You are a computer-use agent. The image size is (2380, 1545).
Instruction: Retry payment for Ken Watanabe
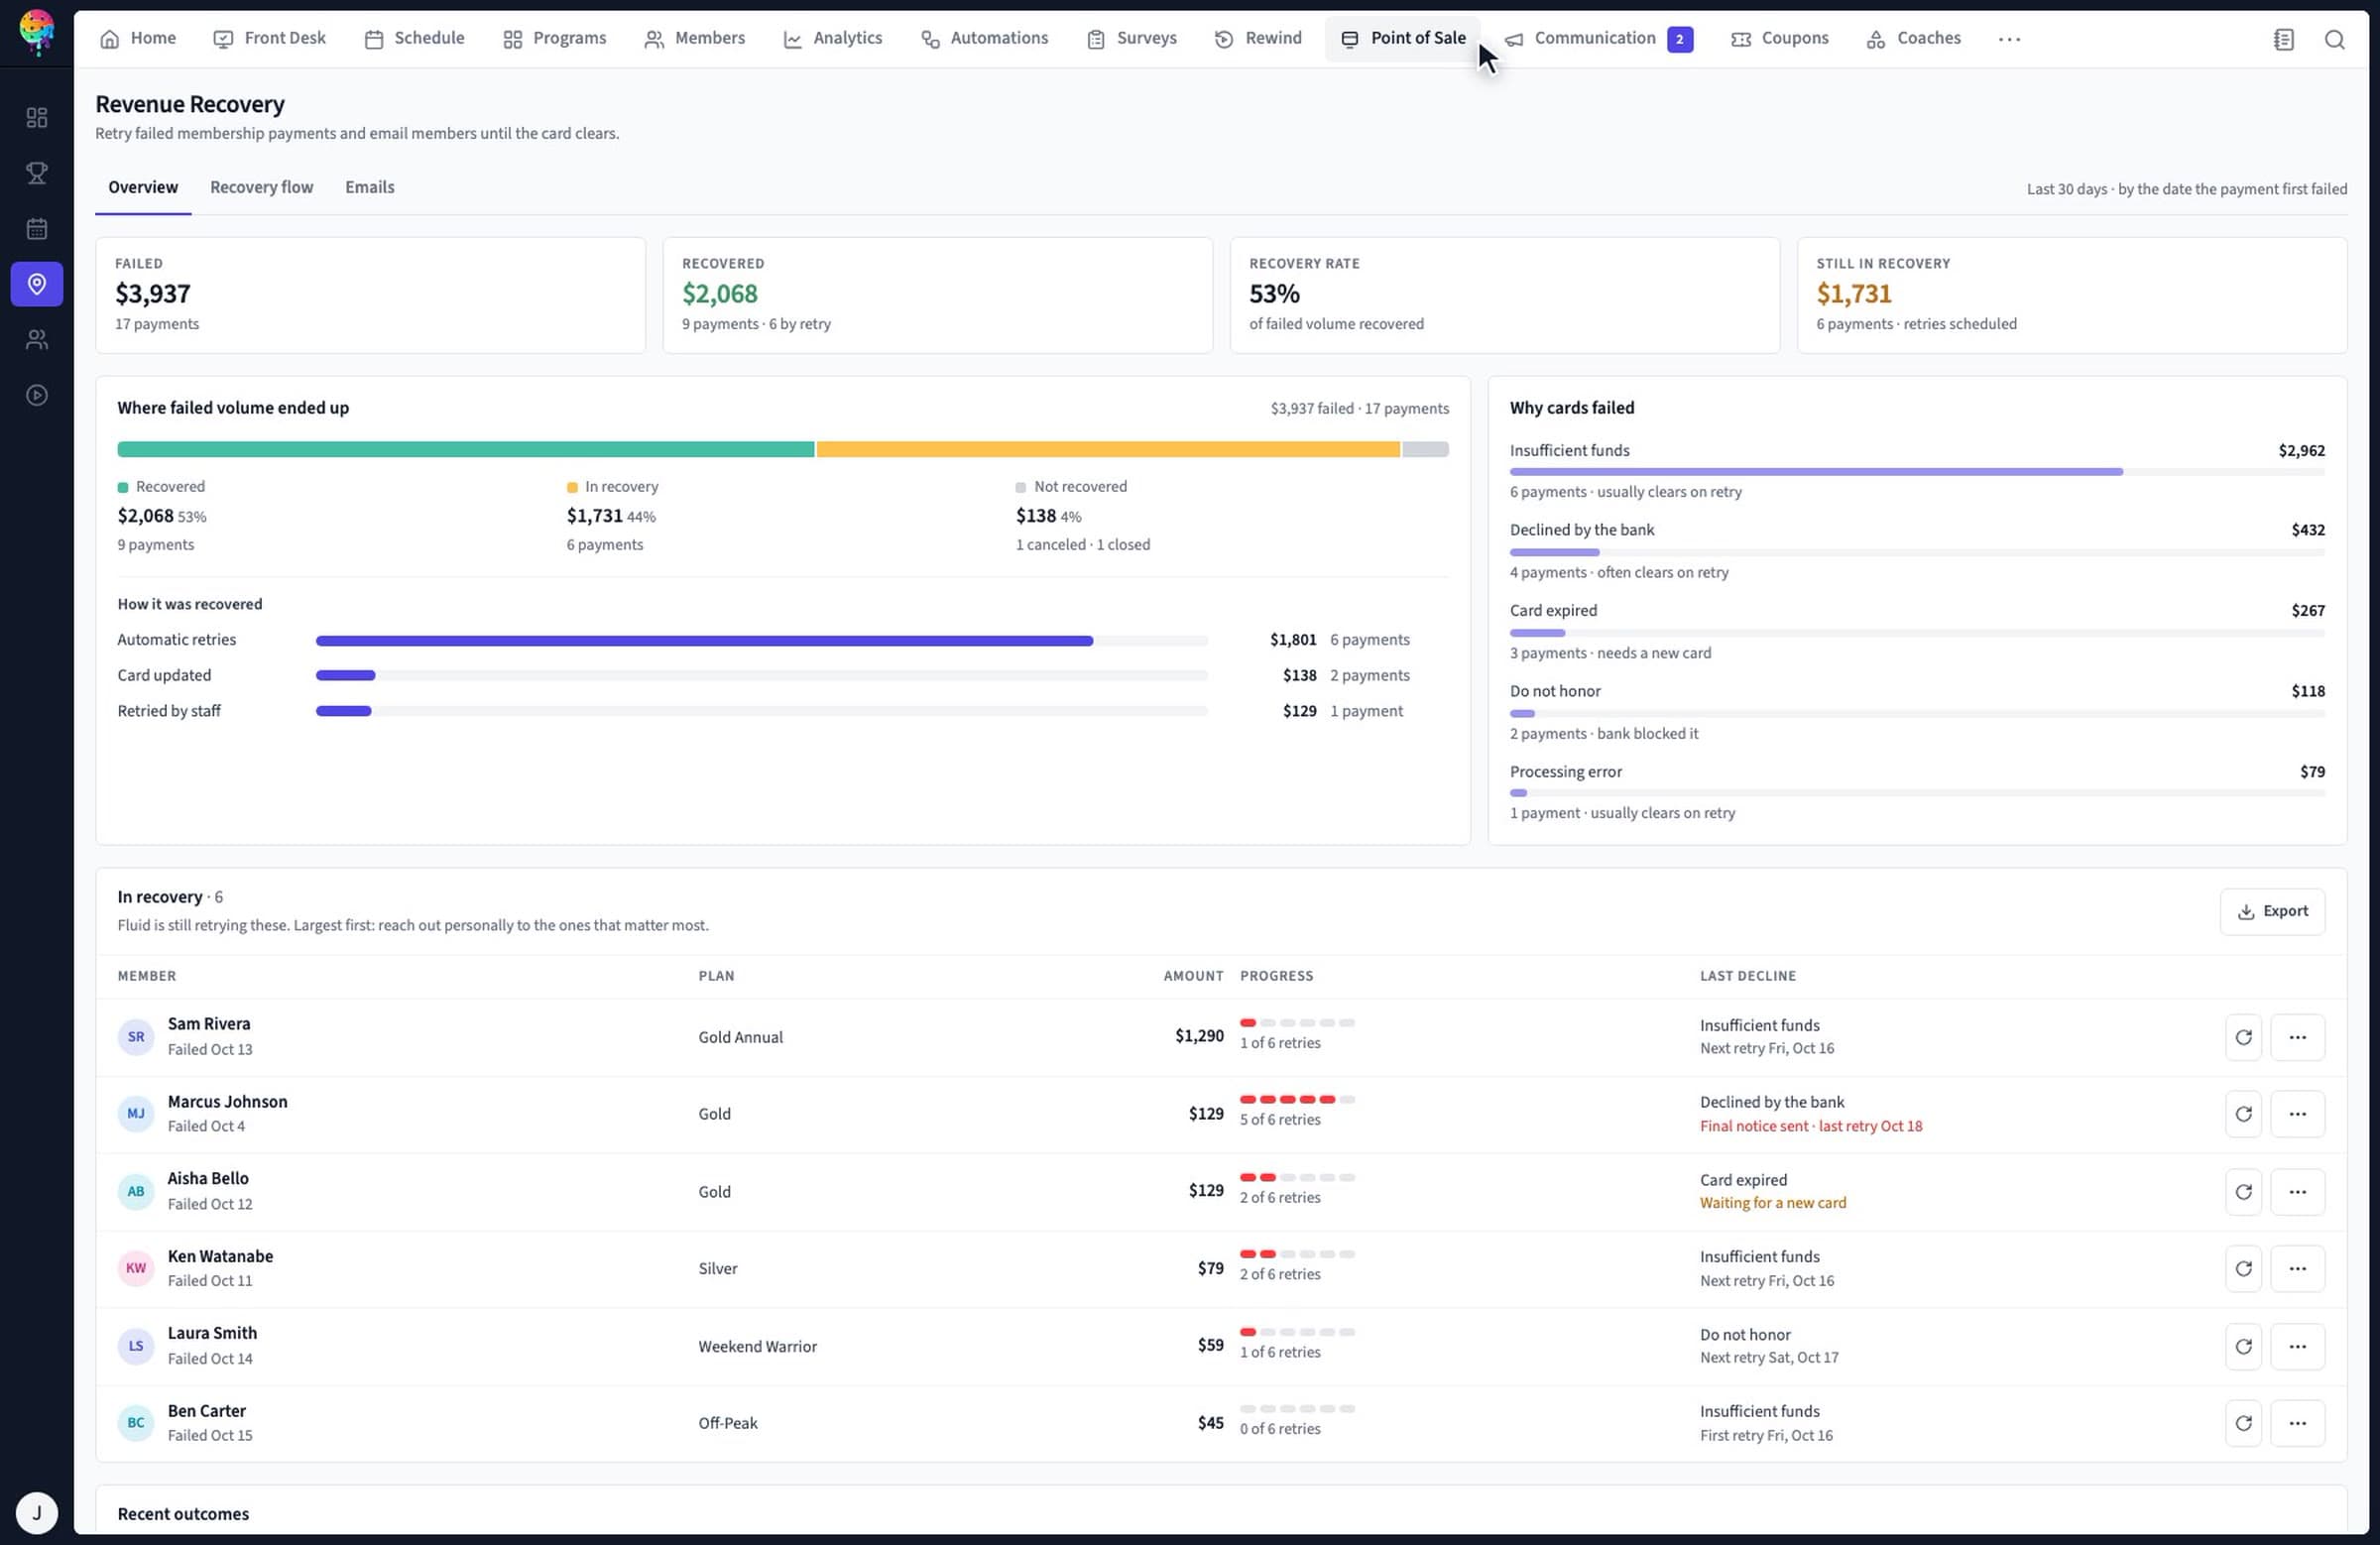(x=2243, y=1268)
